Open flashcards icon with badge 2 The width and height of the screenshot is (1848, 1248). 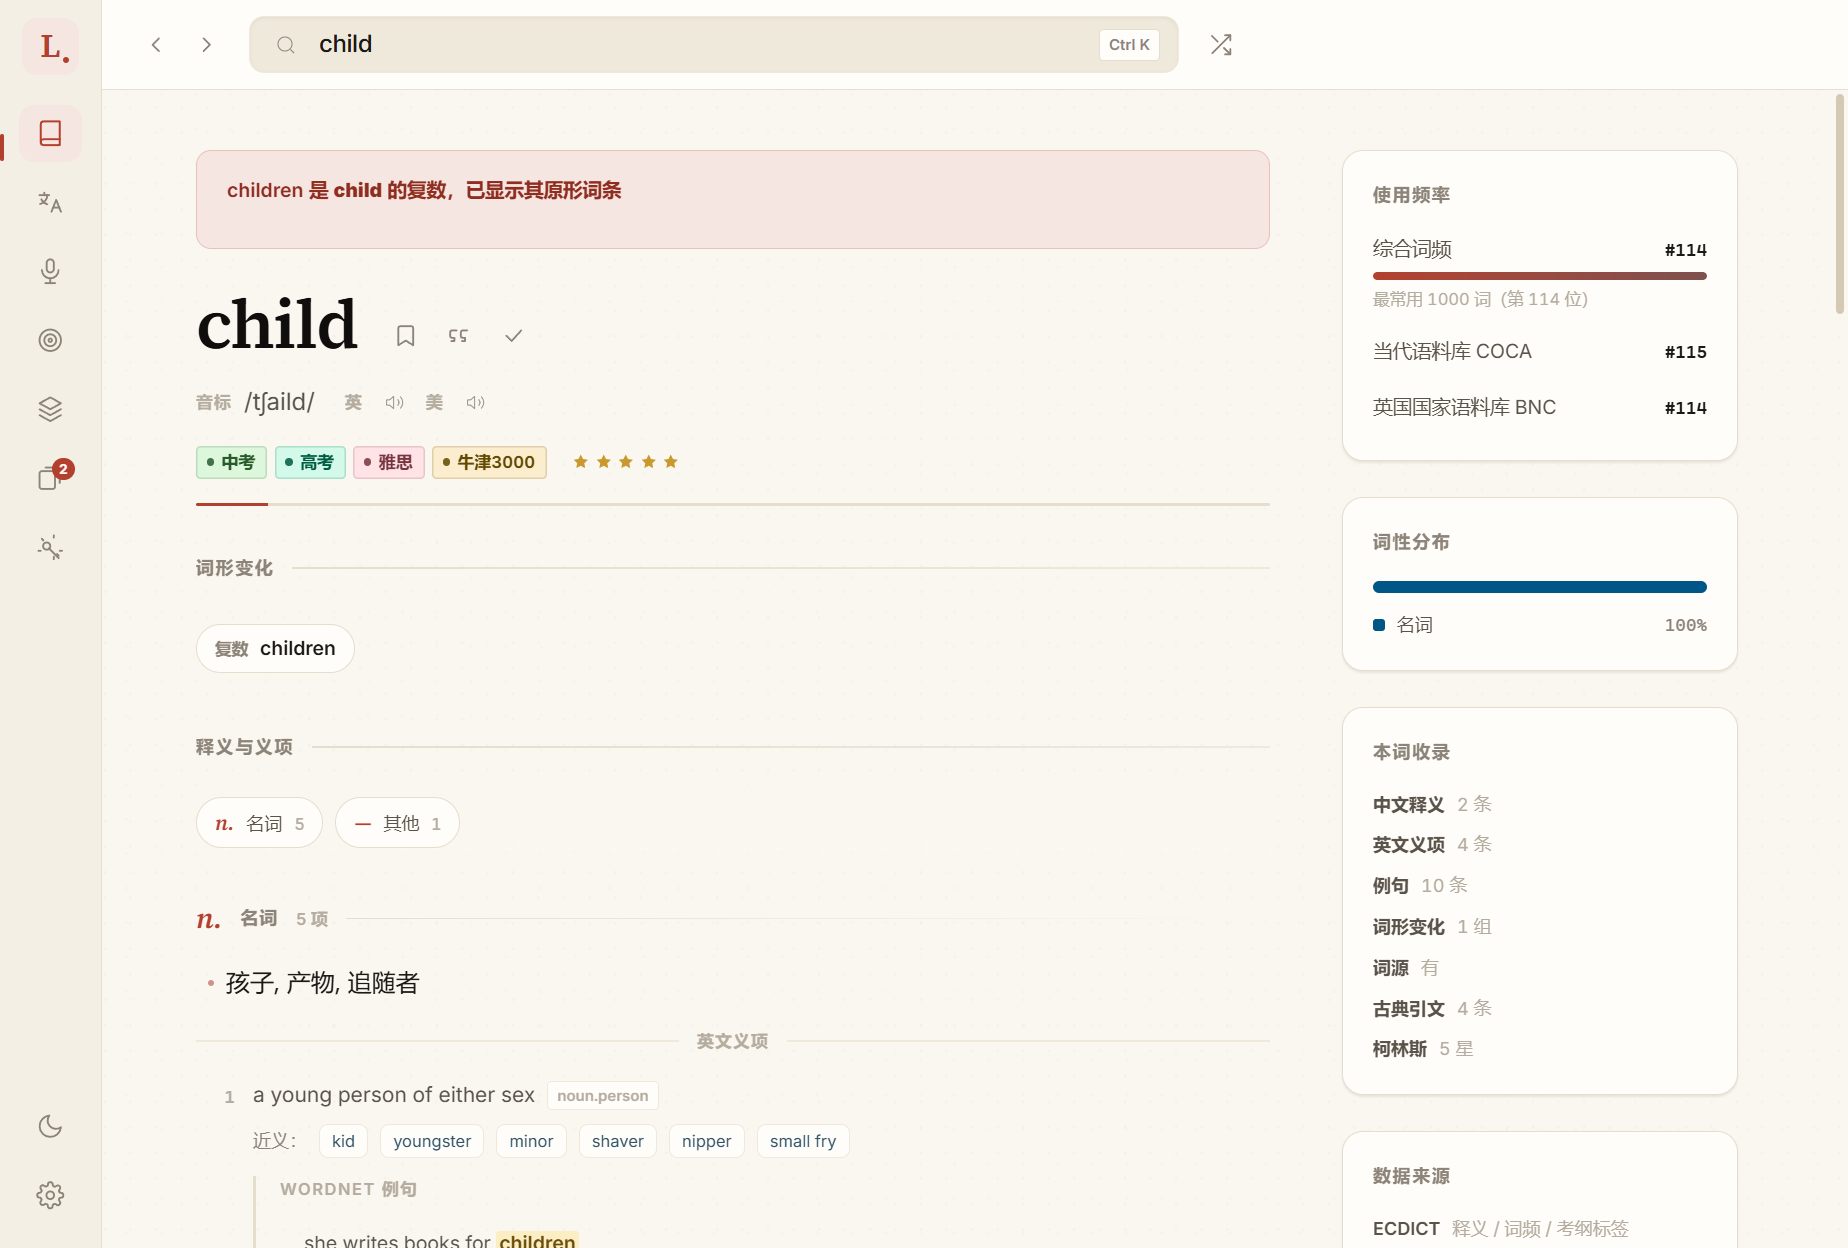coord(50,478)
